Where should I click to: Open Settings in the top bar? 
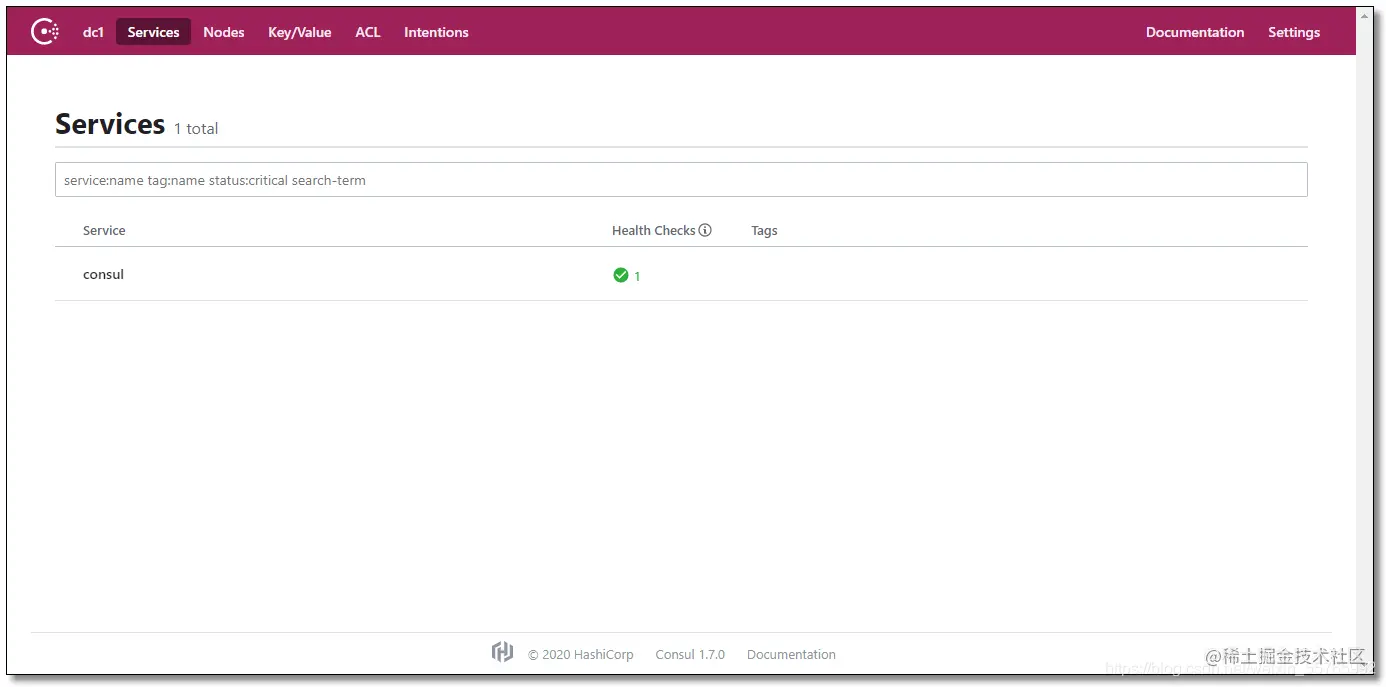click(1294, 32)
